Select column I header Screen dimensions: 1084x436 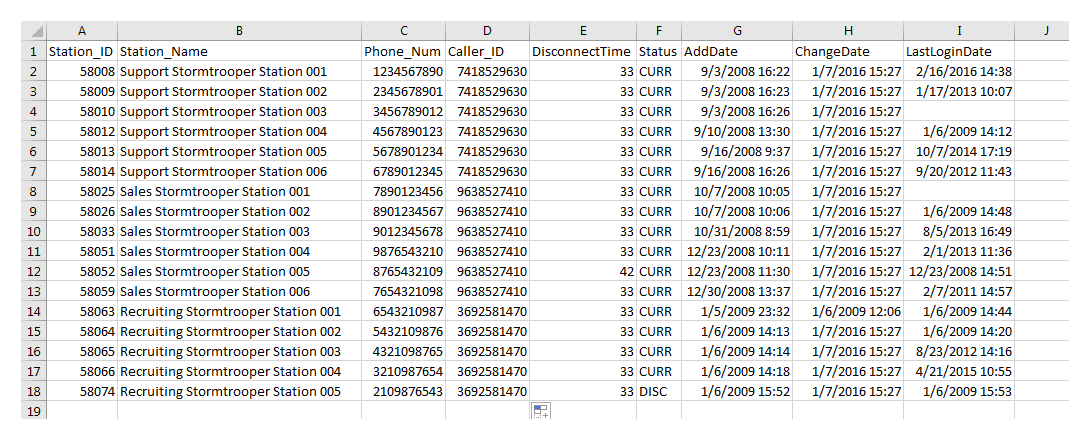tap(959, 31)
